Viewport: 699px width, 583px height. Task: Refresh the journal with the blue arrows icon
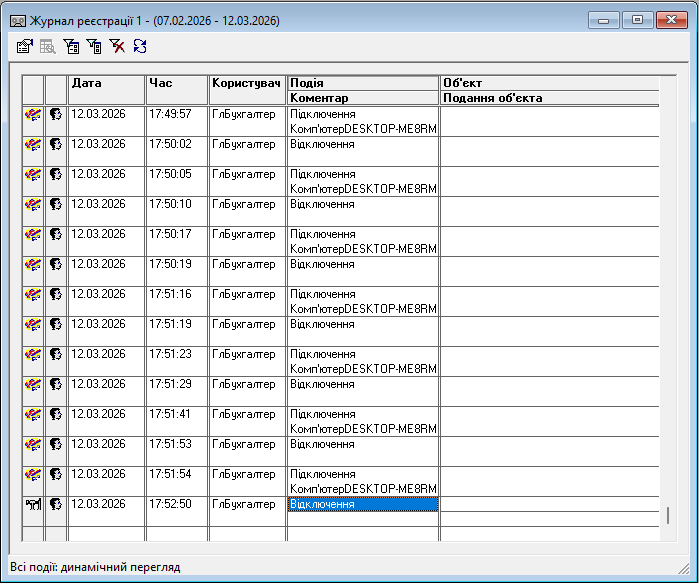pyautogui.click(x=140, y=46)
